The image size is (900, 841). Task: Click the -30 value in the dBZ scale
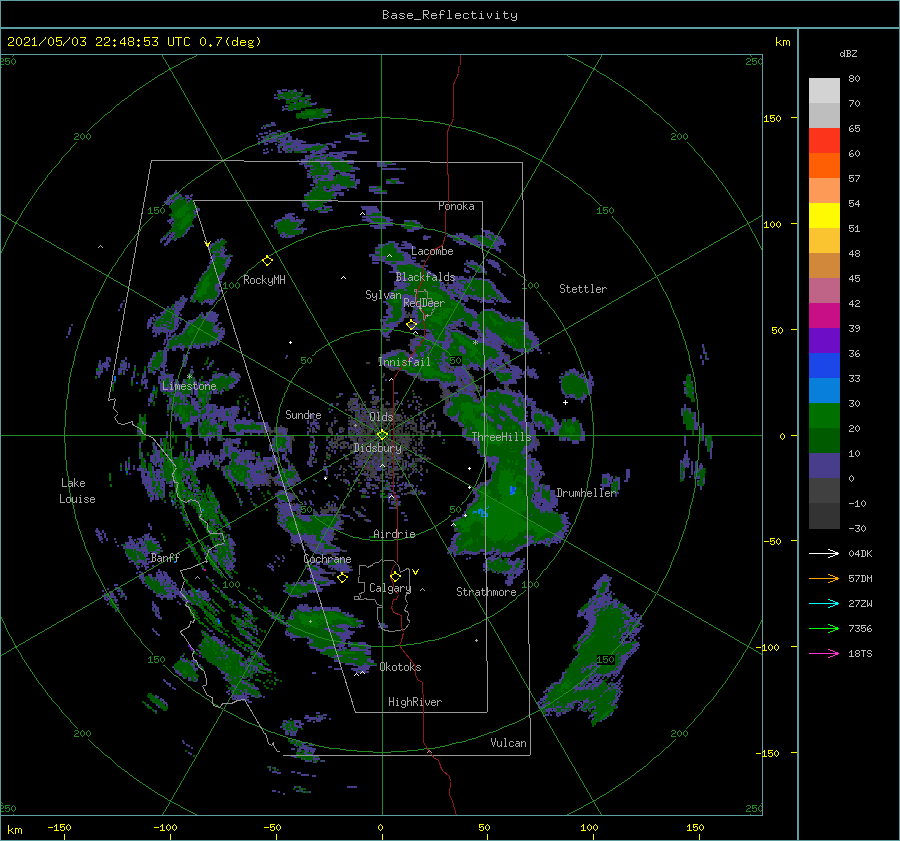(x=857, y=528)
